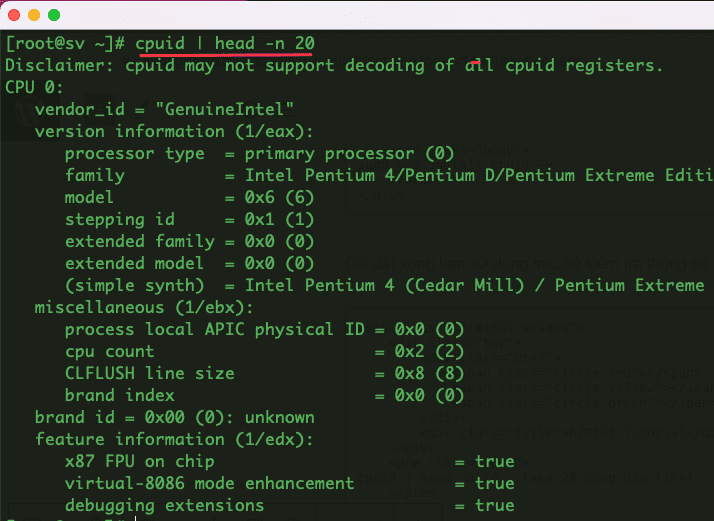Click the feature information (1/edx) heading

[174, 440]
